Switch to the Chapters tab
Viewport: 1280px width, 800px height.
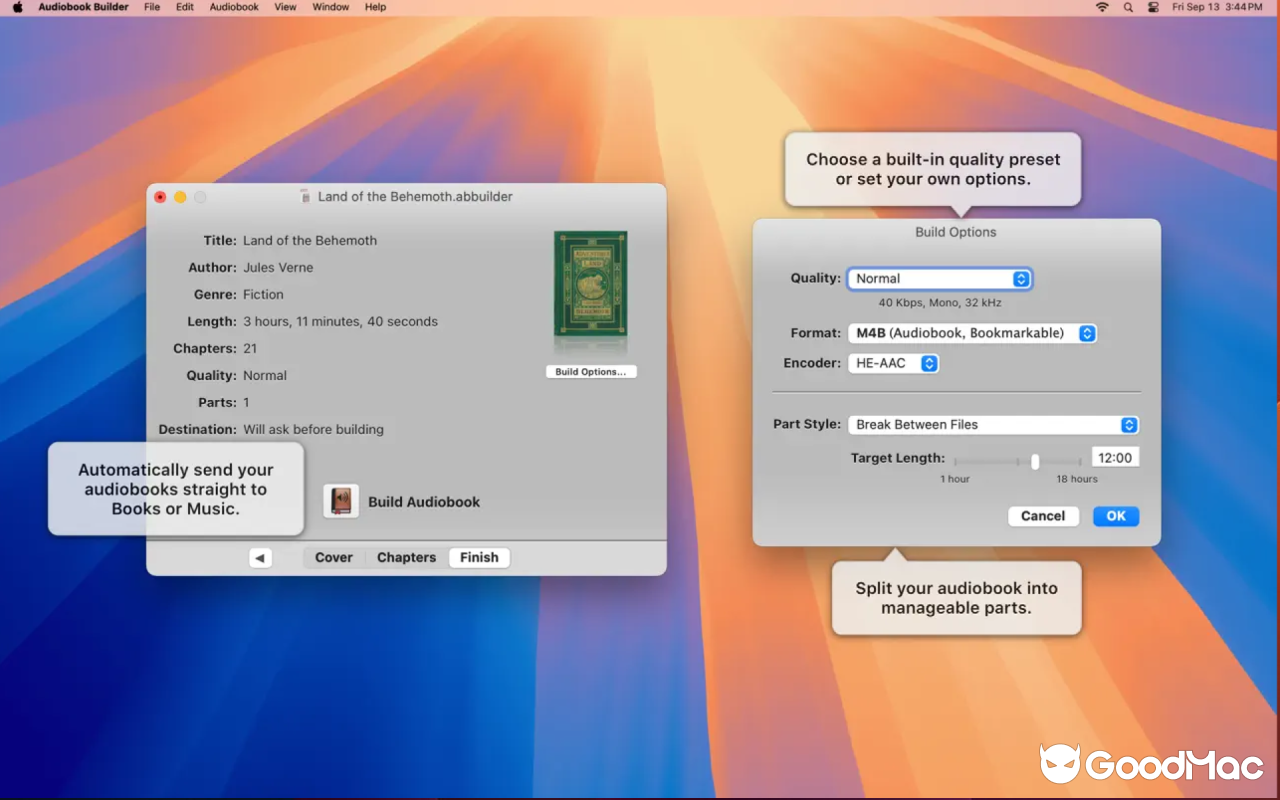click(x=405, y=557)
